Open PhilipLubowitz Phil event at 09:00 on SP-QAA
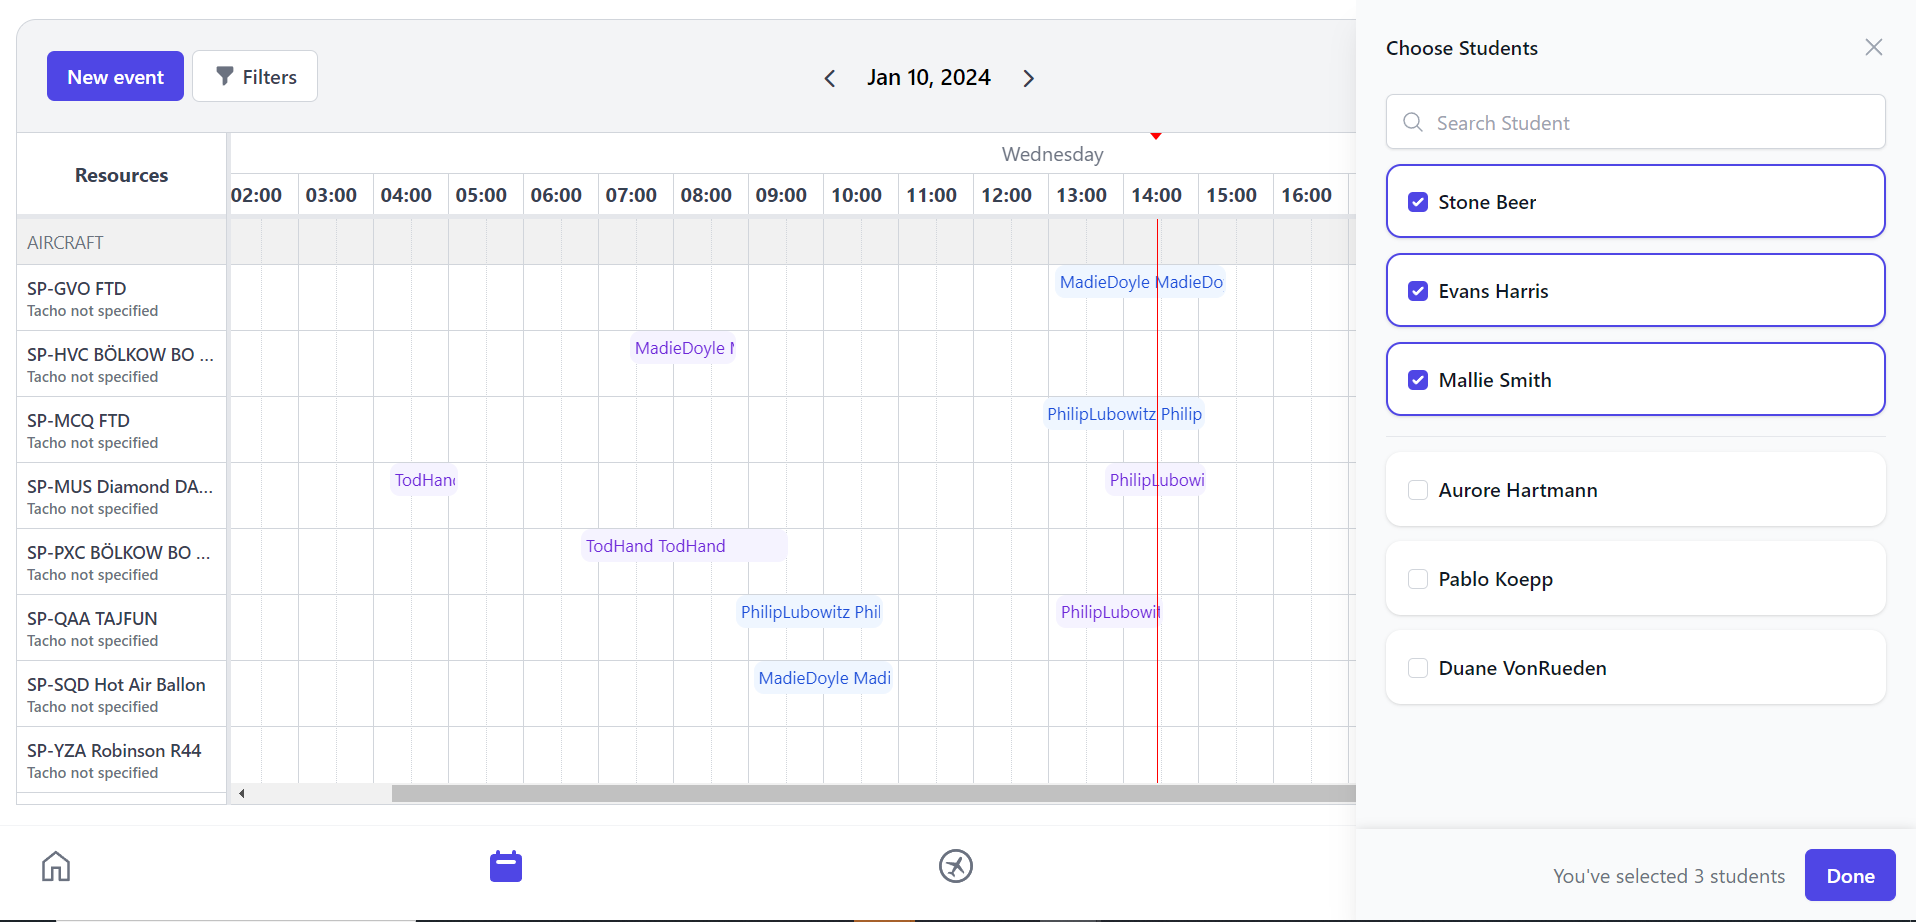Screen dimensions: 1916x922 [810, 612]
